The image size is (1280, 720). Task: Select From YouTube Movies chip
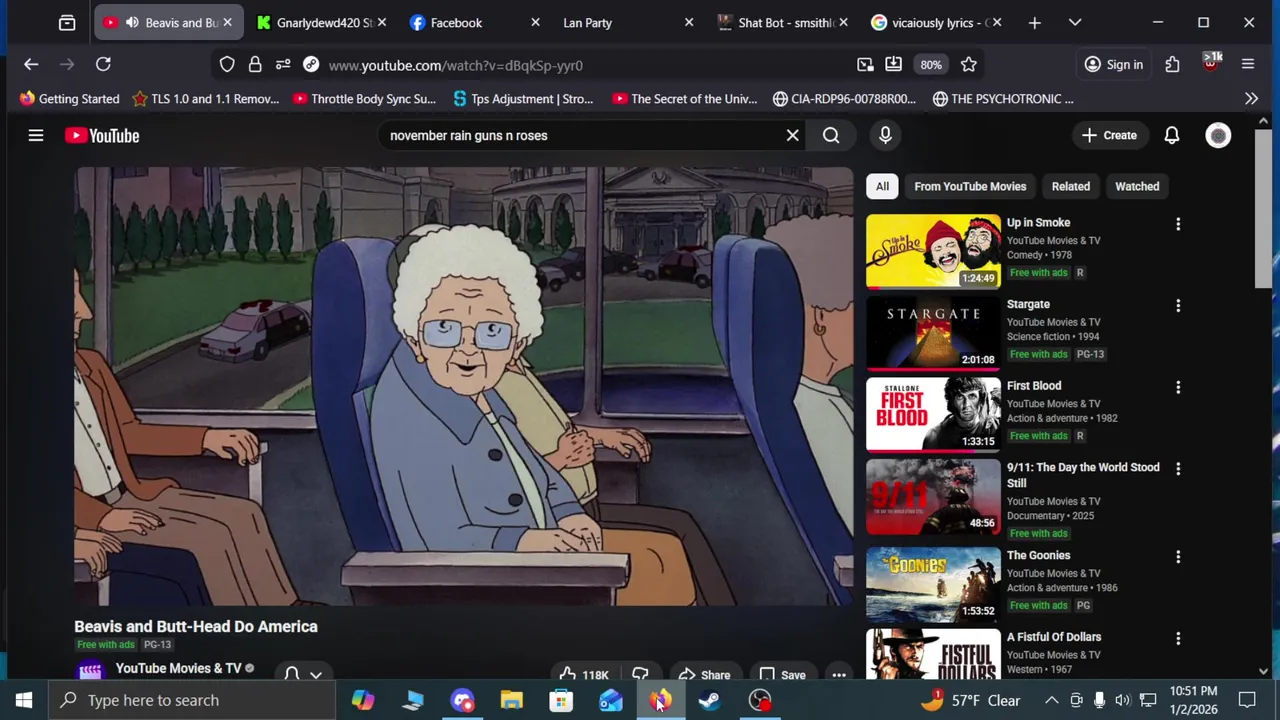point(970,186)
